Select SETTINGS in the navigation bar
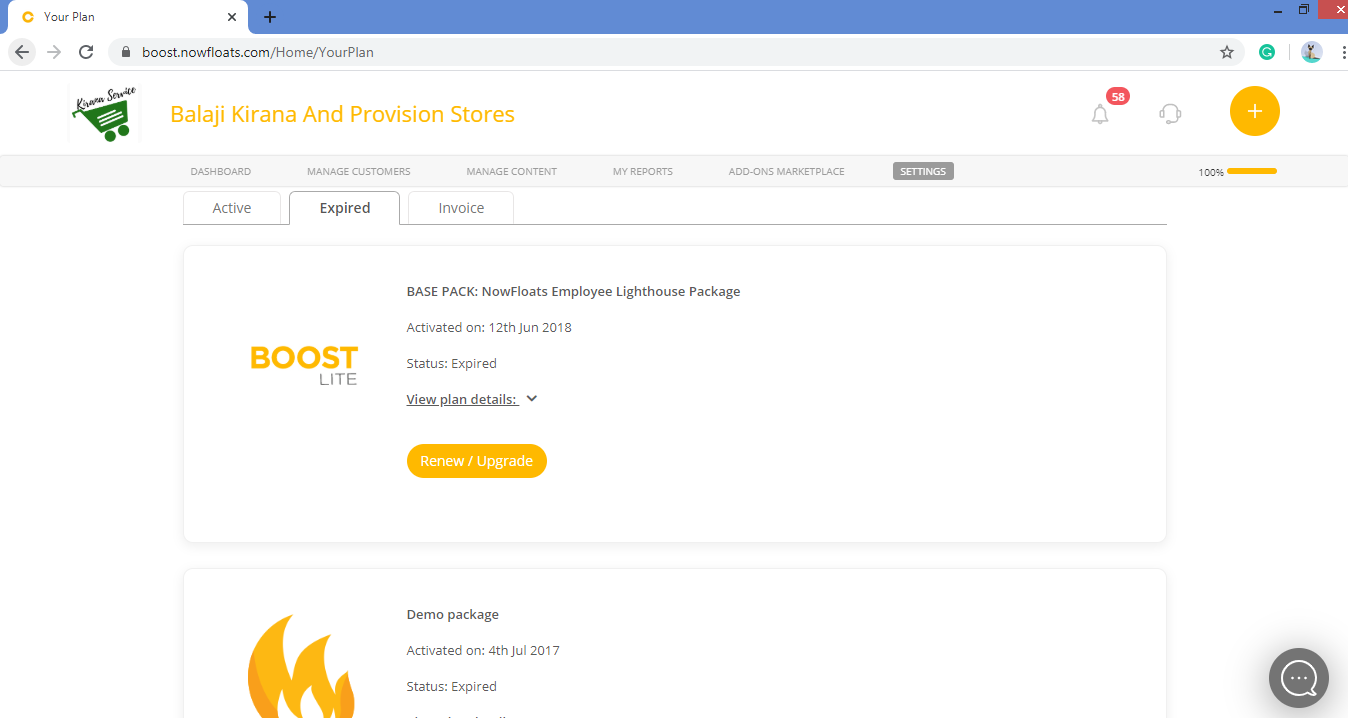This screenshot has width=1348, height=718. point(922,171)
